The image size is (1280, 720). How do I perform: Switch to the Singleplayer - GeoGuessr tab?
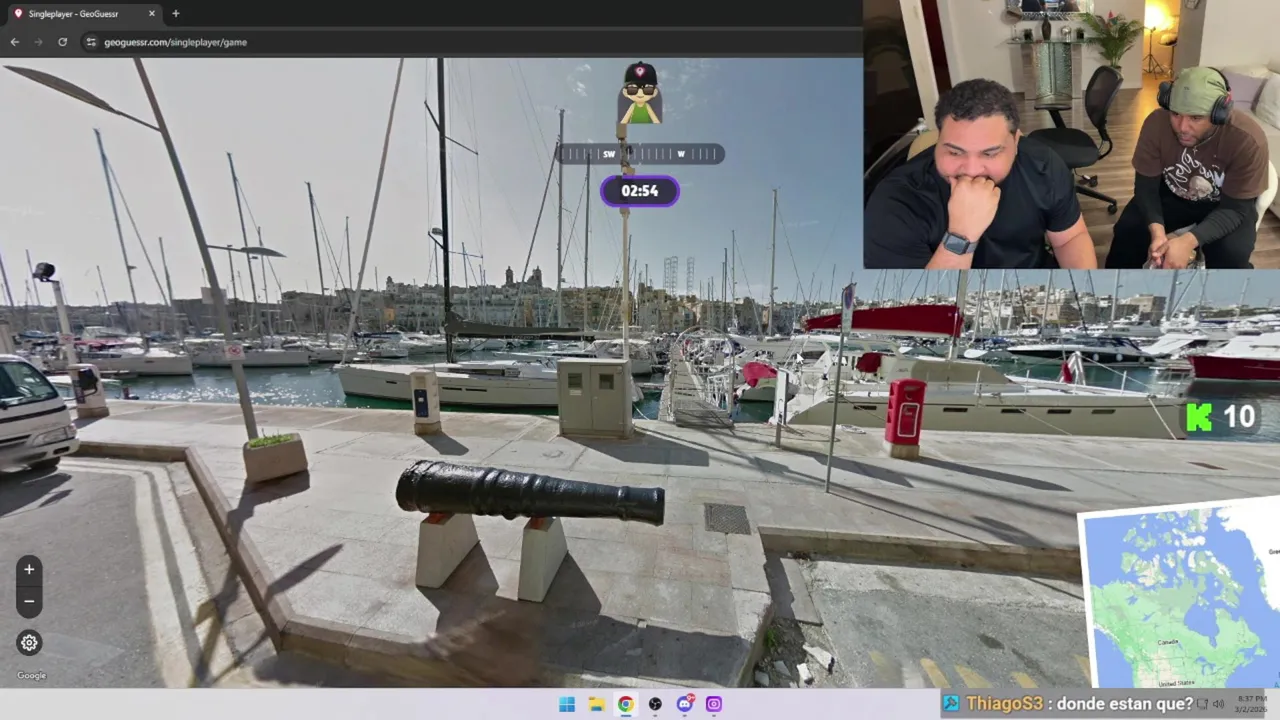point(82,14)
